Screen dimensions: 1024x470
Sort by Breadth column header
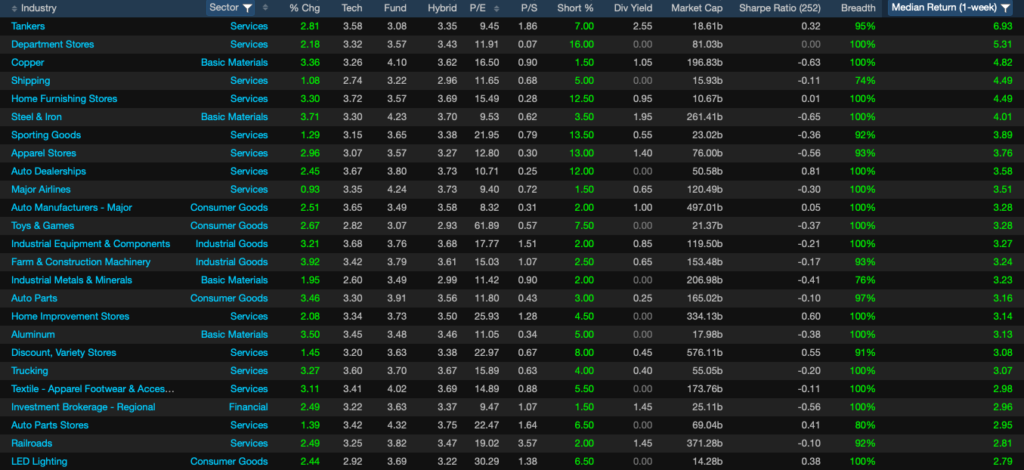pyautogui.click(x=858, y=8)
